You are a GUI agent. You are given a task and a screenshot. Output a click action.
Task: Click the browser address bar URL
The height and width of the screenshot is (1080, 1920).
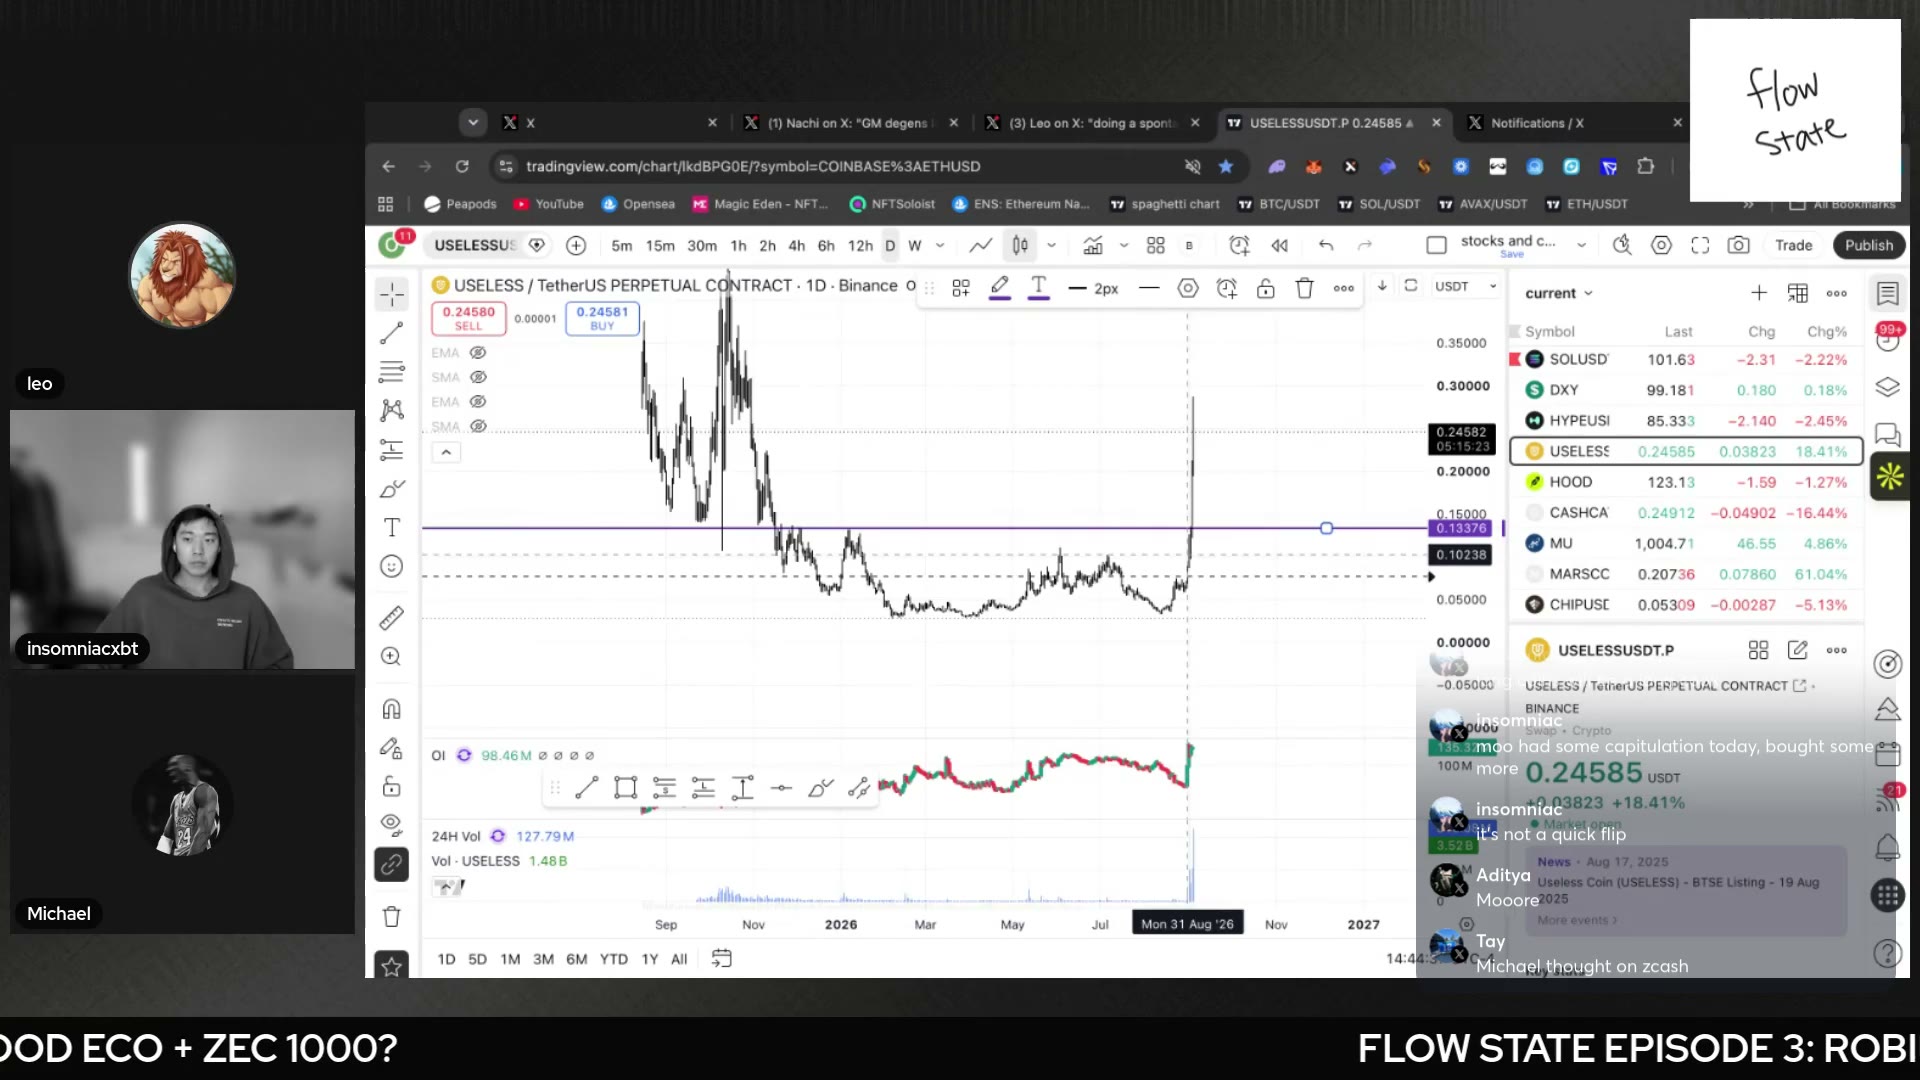point(753,166)
